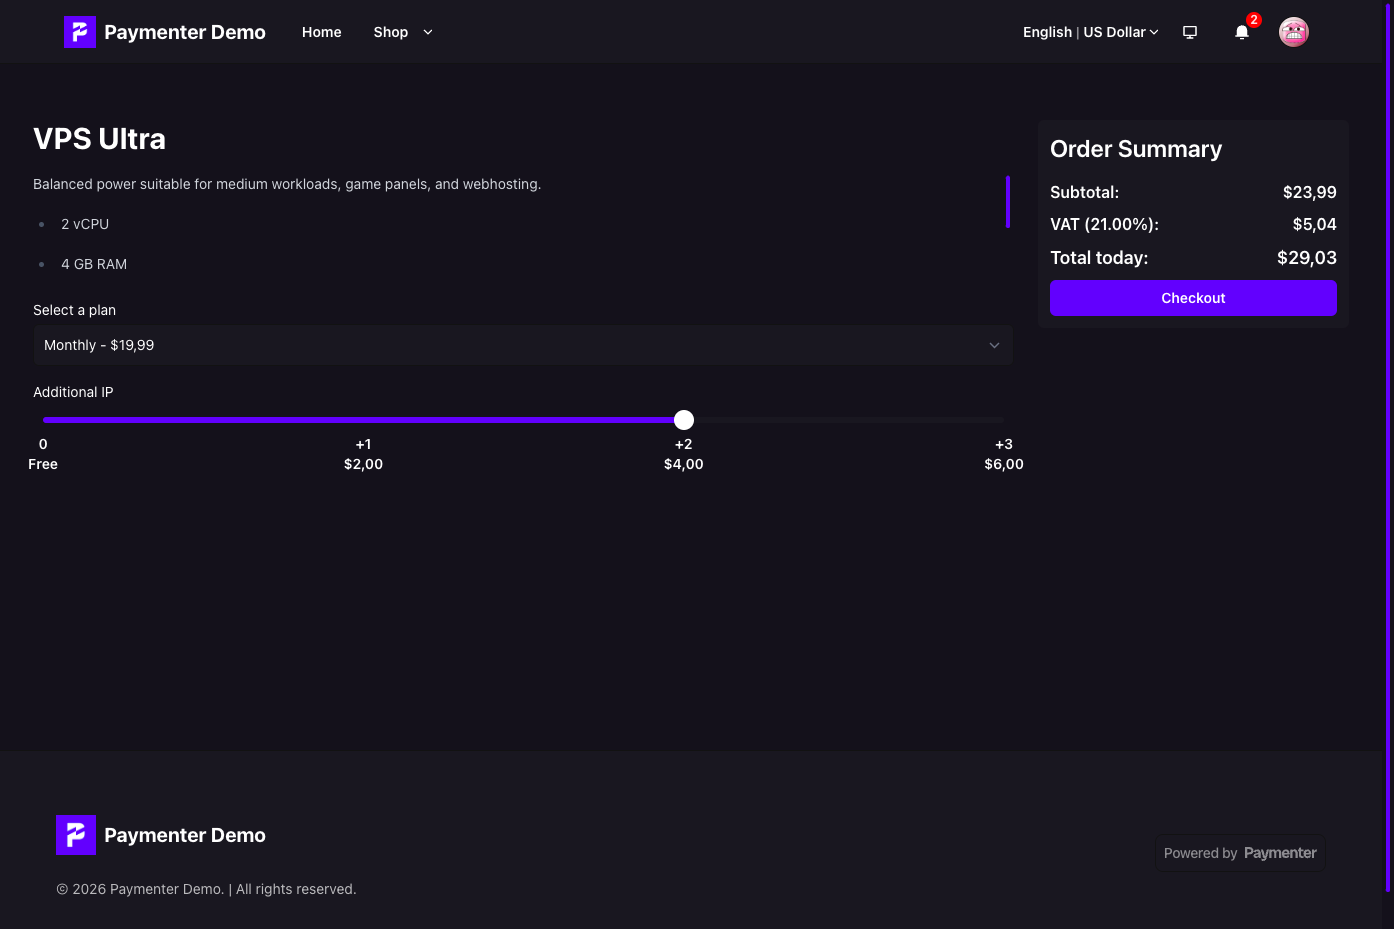Image resolution: width=1394 pixels, height=929 pixels.
Task: Select the +2 $4,00 IP label
Action: [684, 454]
